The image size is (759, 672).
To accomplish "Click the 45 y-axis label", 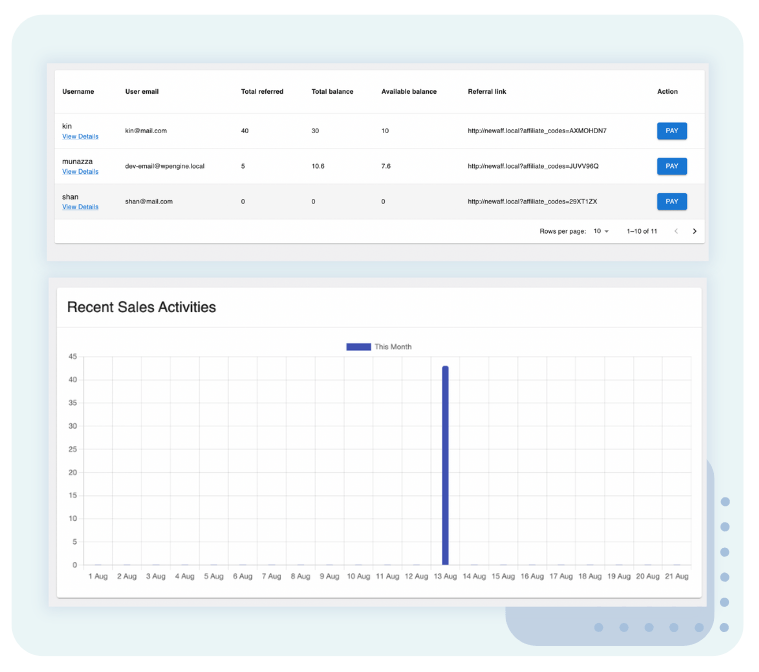I will (x=73, y=357).
